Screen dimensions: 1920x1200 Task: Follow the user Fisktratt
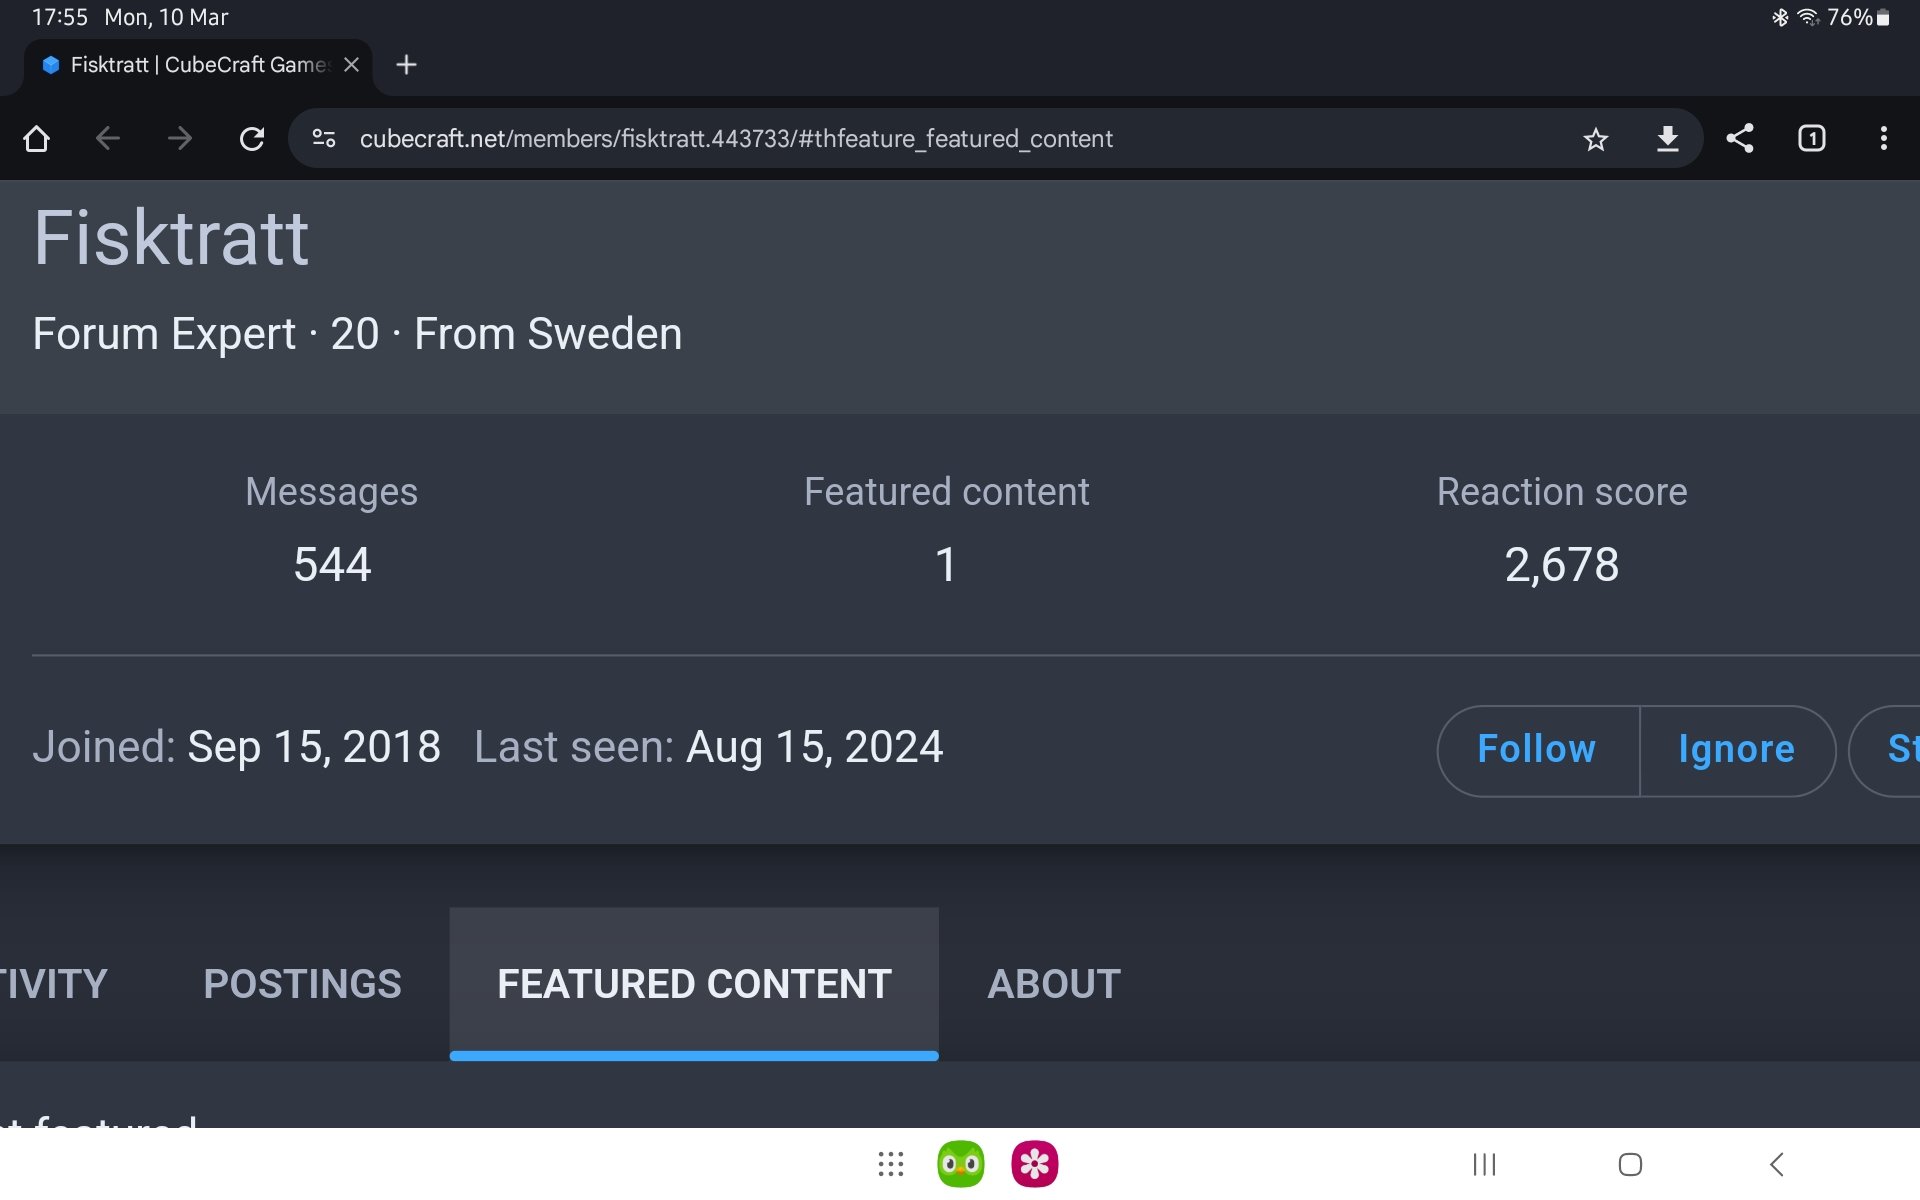click(x=1537, y=749)
